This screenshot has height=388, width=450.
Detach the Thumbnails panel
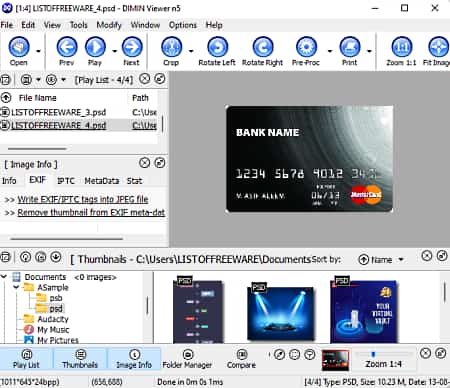(442, 256)
